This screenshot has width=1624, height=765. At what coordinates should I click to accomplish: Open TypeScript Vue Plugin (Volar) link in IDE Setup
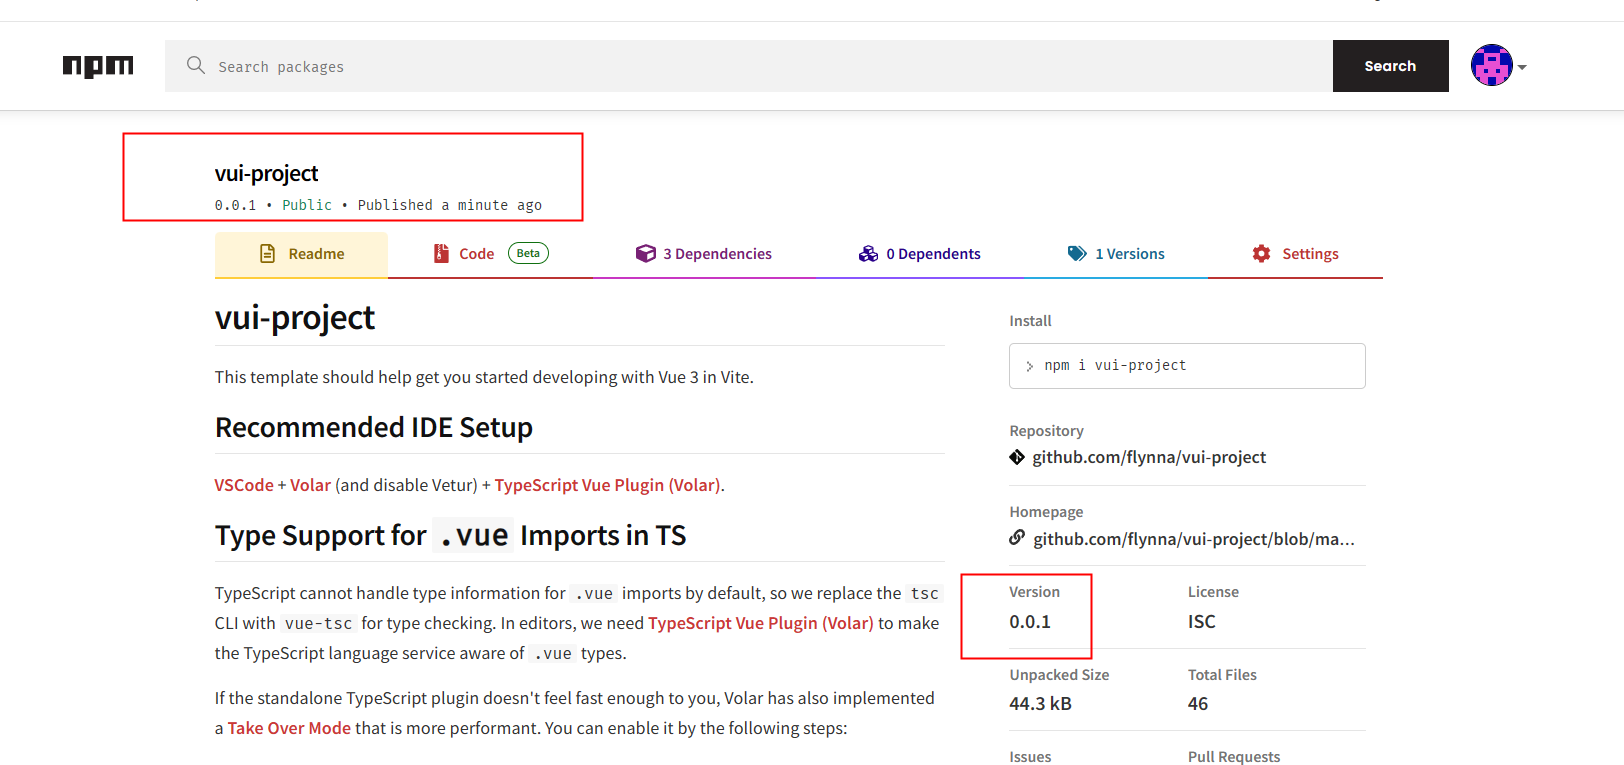point(608,485)
